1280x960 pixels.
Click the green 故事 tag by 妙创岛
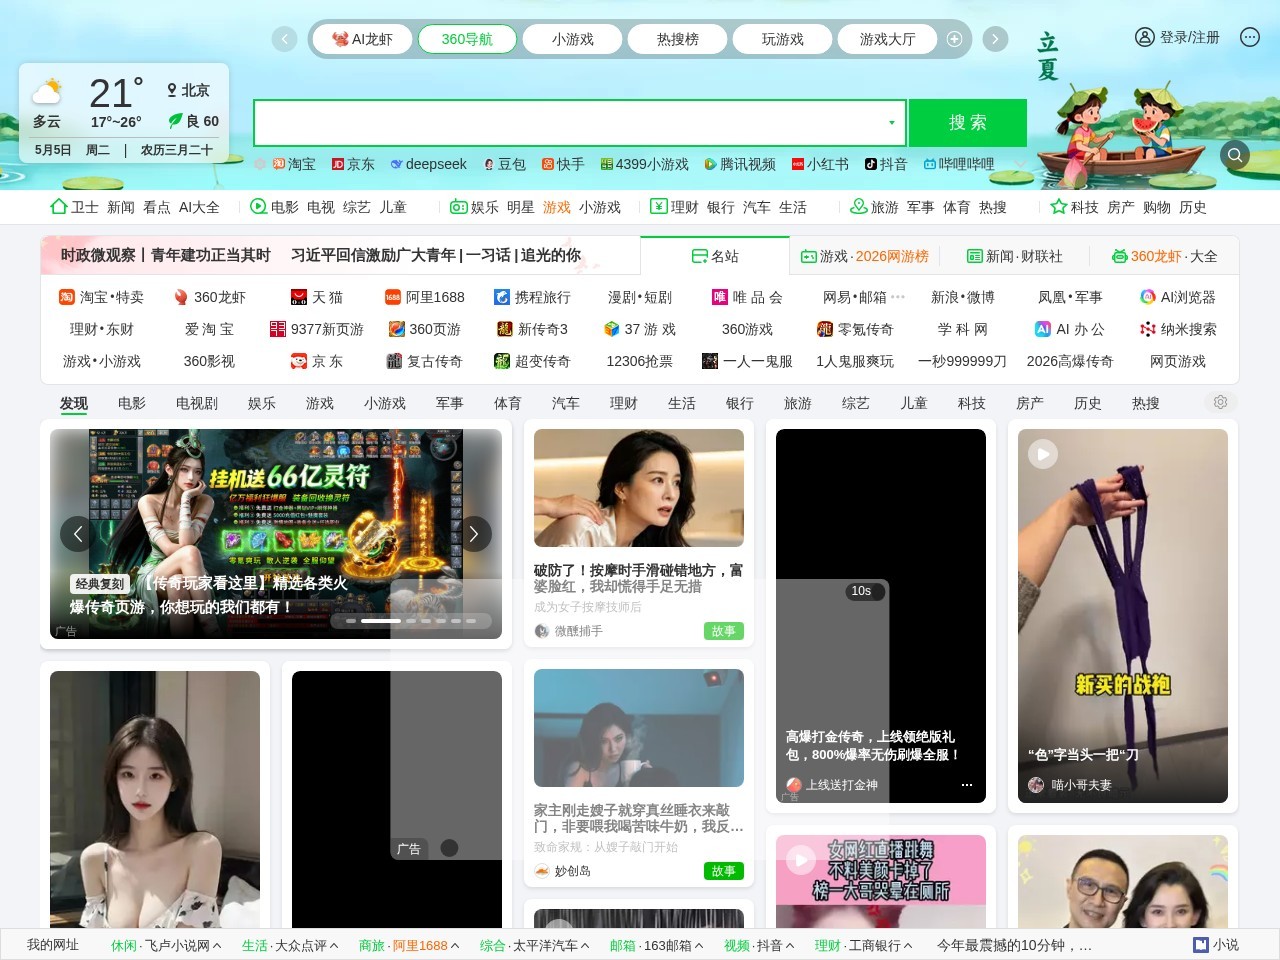[x=724, y=871]
